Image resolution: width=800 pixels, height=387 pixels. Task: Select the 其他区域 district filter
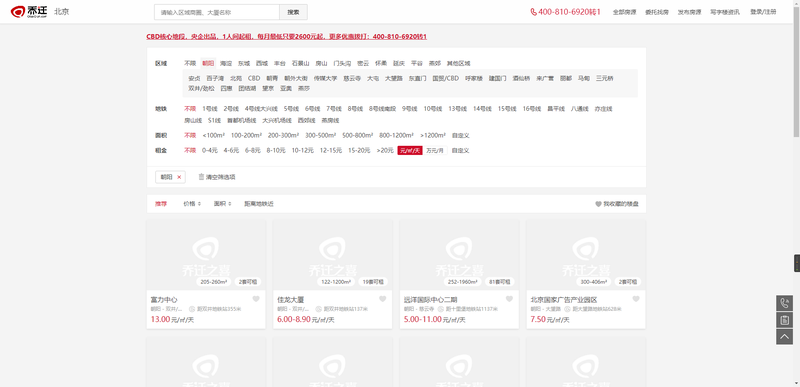tap(459, 63)
